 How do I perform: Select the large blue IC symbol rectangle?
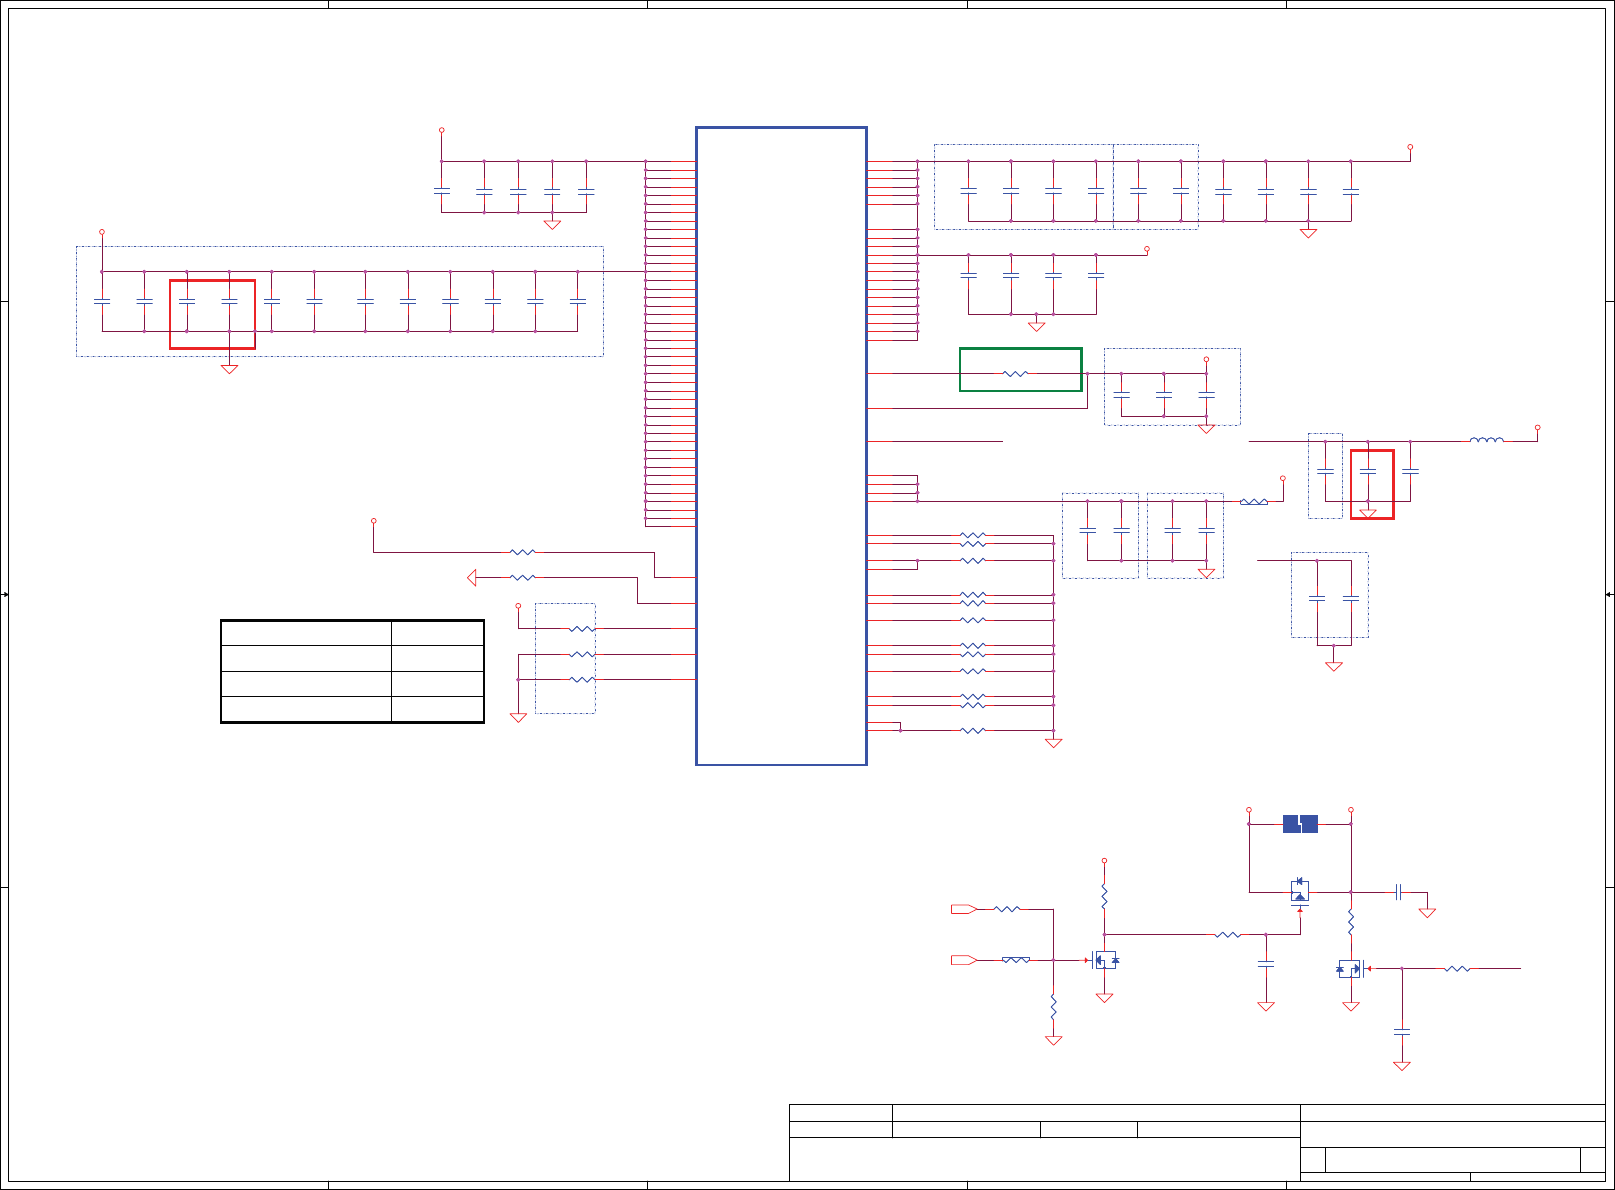(x=781, y=446)
